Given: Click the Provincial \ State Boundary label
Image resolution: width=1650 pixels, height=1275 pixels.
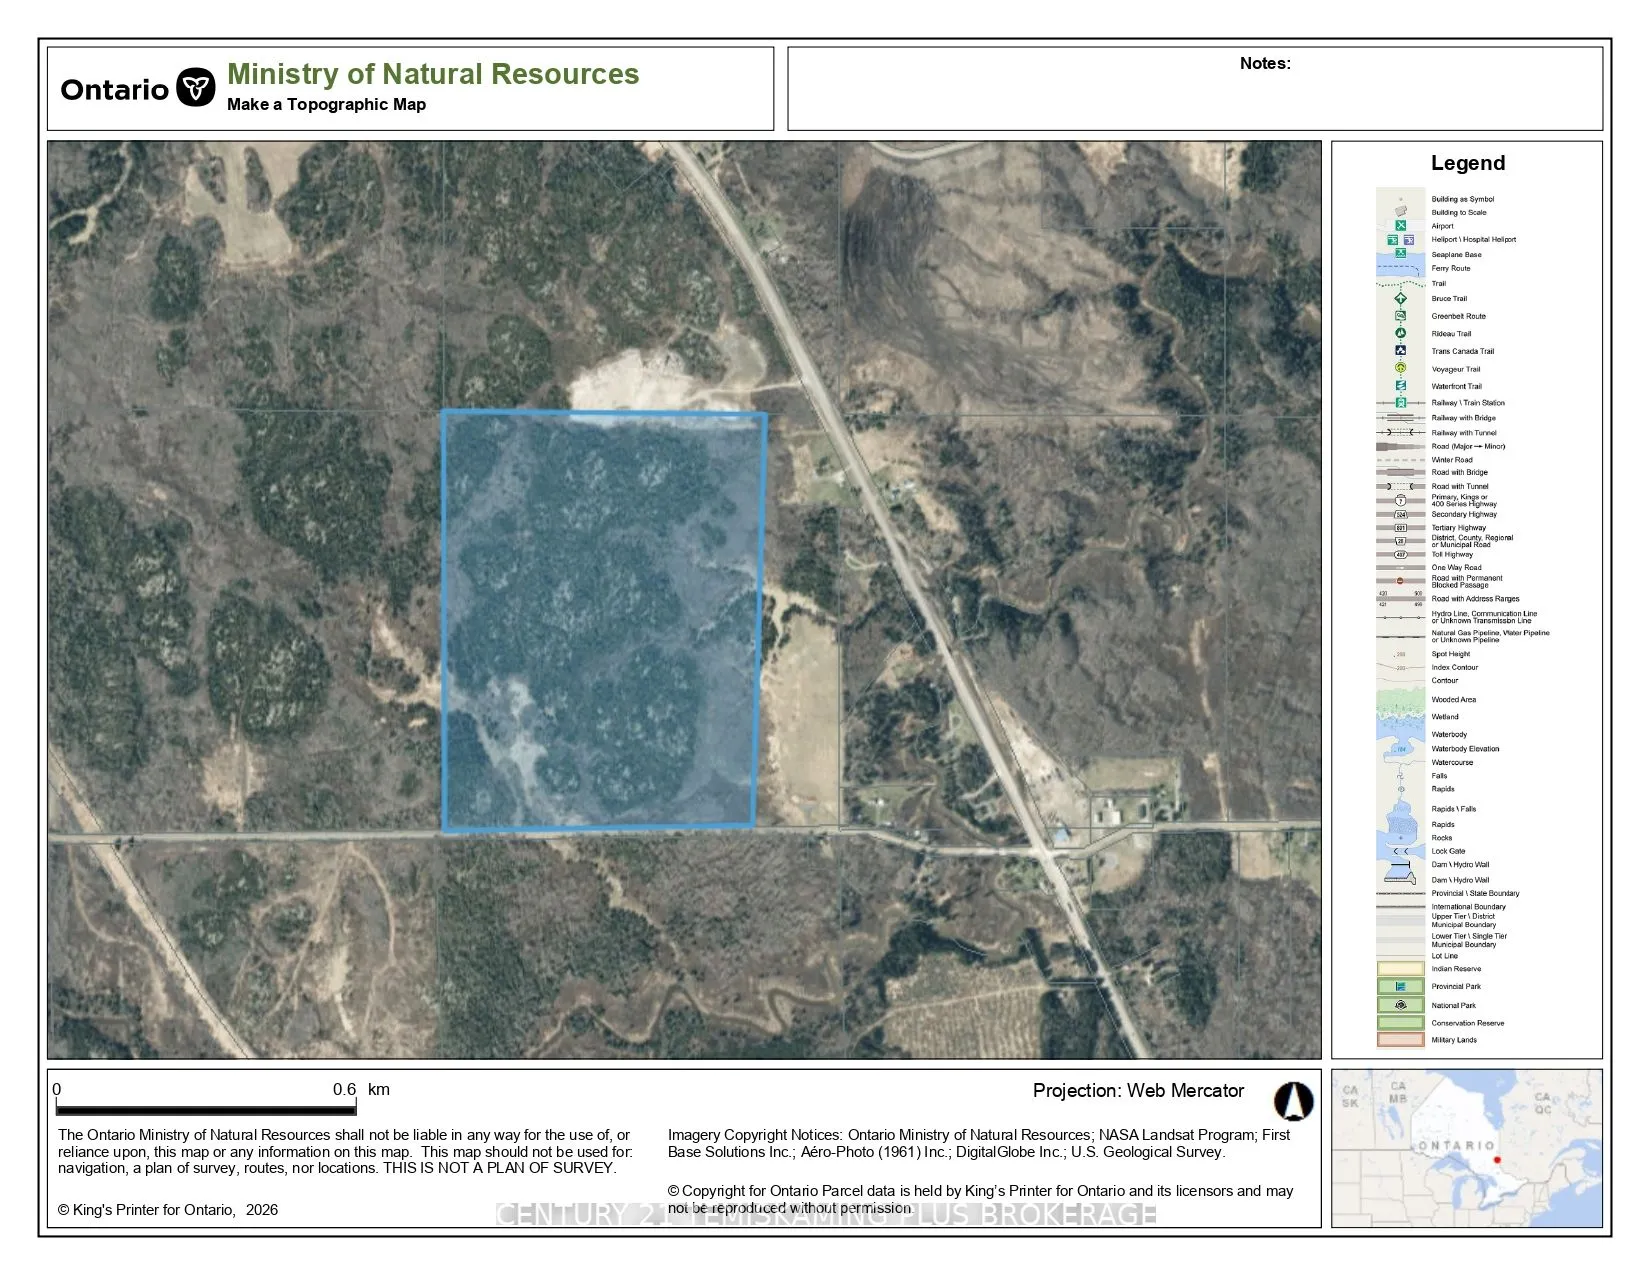Looking at the screenshot, I should (x=1475, y=893).
